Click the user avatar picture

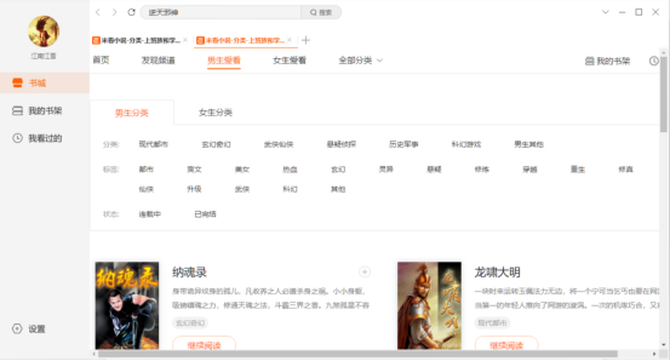[x=44, y=31]
